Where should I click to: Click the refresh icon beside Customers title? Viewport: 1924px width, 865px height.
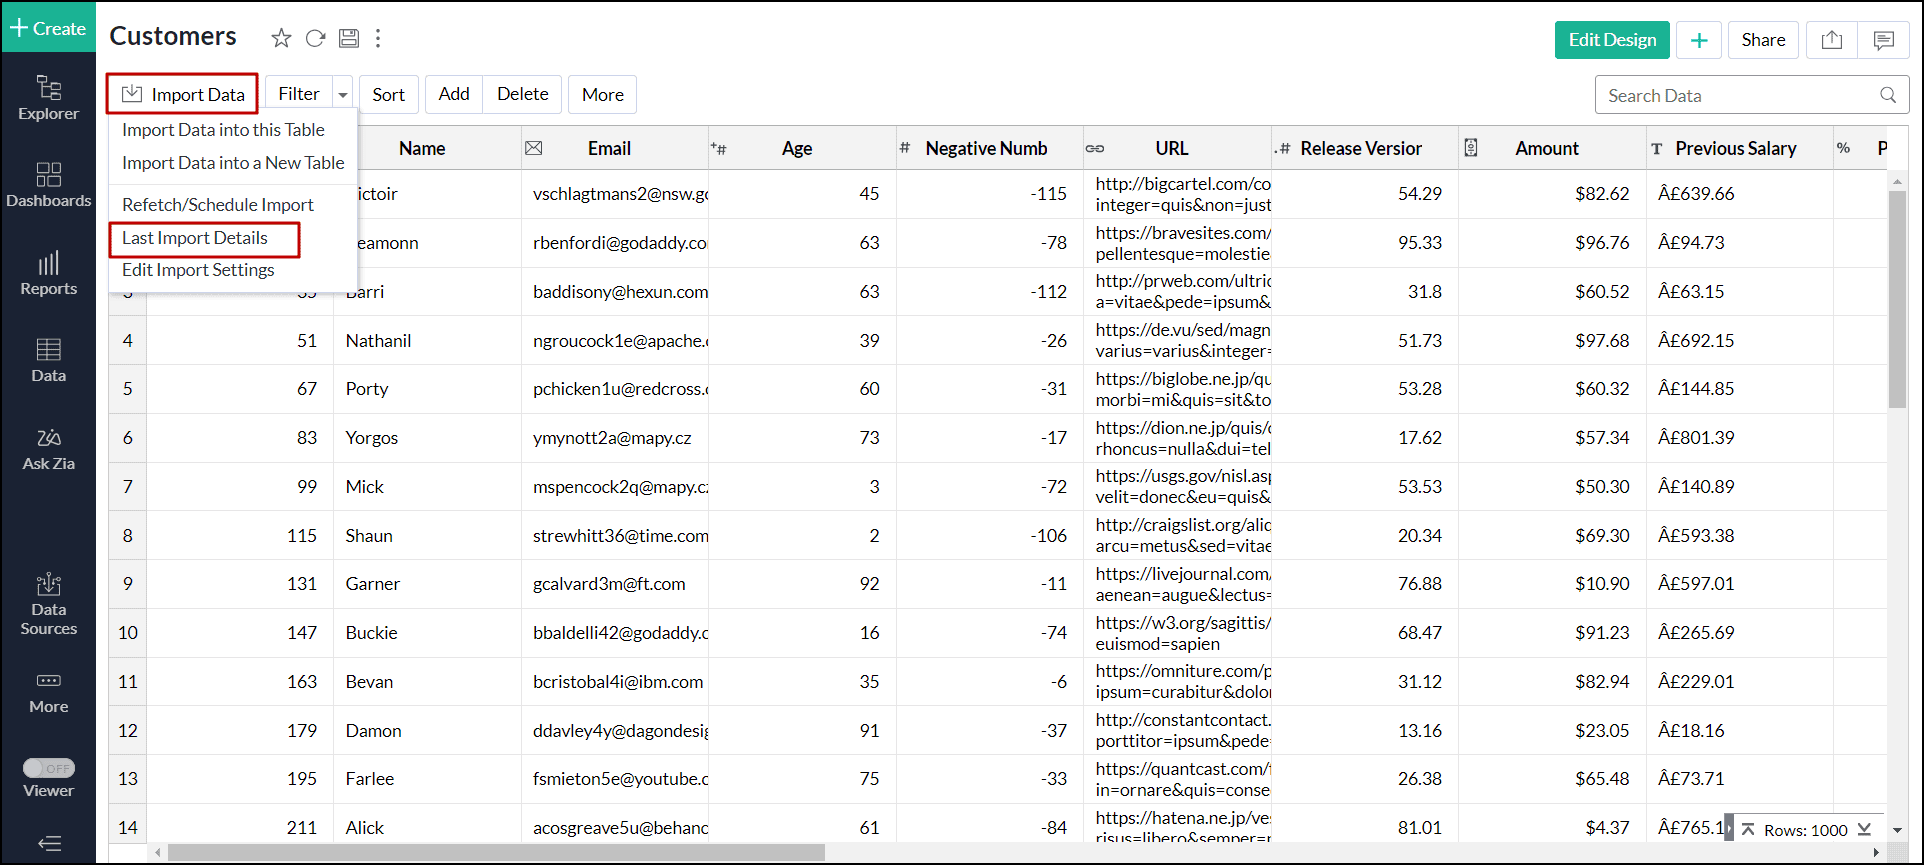click(x=315, y=38)
